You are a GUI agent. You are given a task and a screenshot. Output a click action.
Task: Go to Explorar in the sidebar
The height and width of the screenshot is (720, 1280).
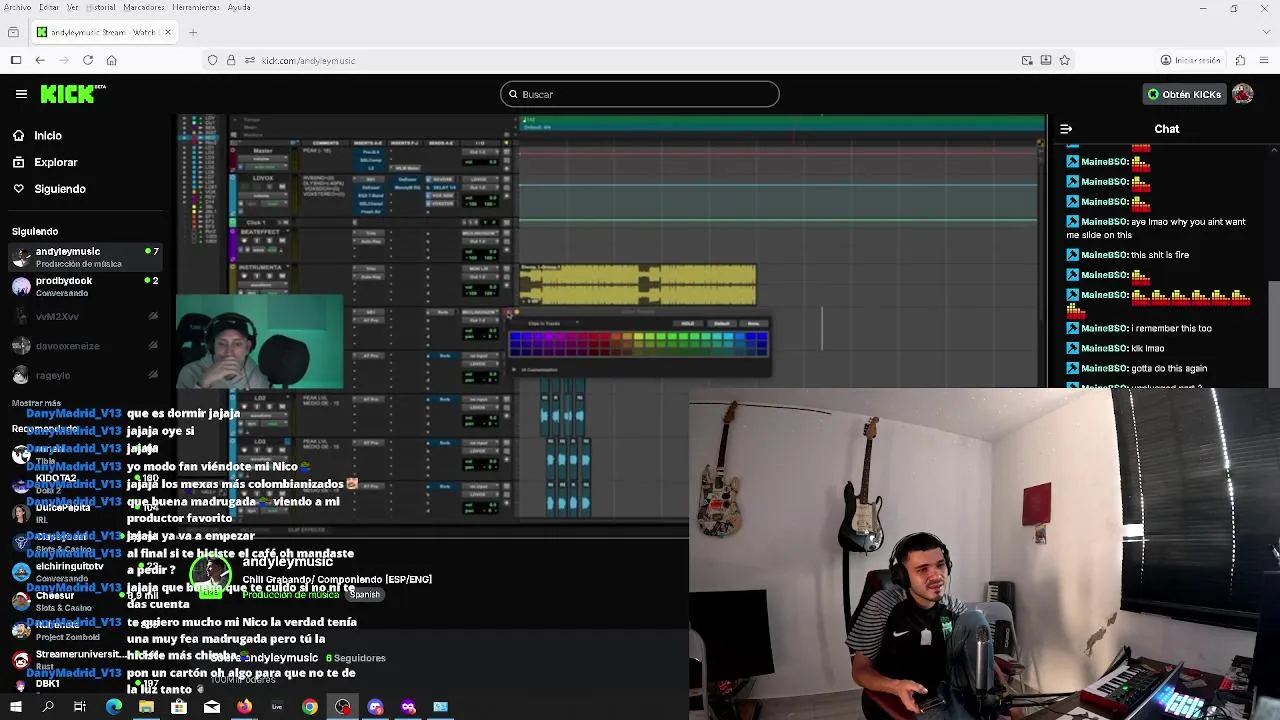click(x=56, y=162)
